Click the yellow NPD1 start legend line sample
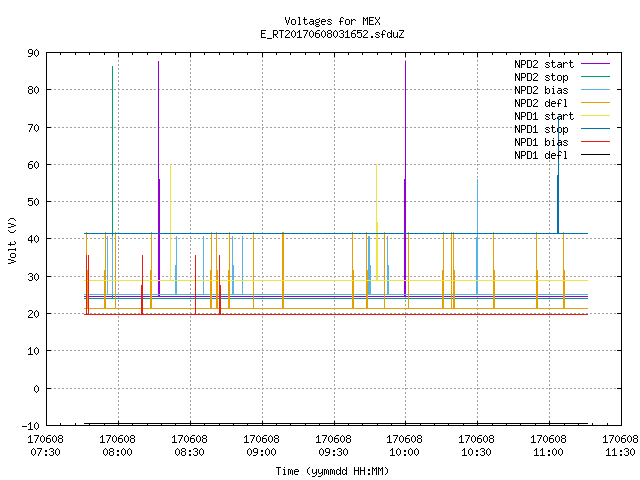Image resolution: width=640 pixels, height=480 pixels. [x=596, y=116]
